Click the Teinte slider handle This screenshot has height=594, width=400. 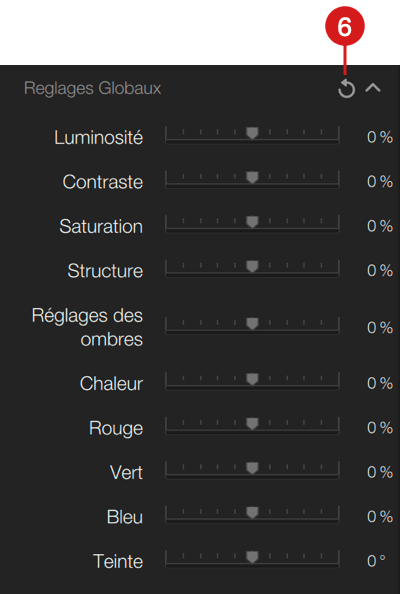(252, 557)
